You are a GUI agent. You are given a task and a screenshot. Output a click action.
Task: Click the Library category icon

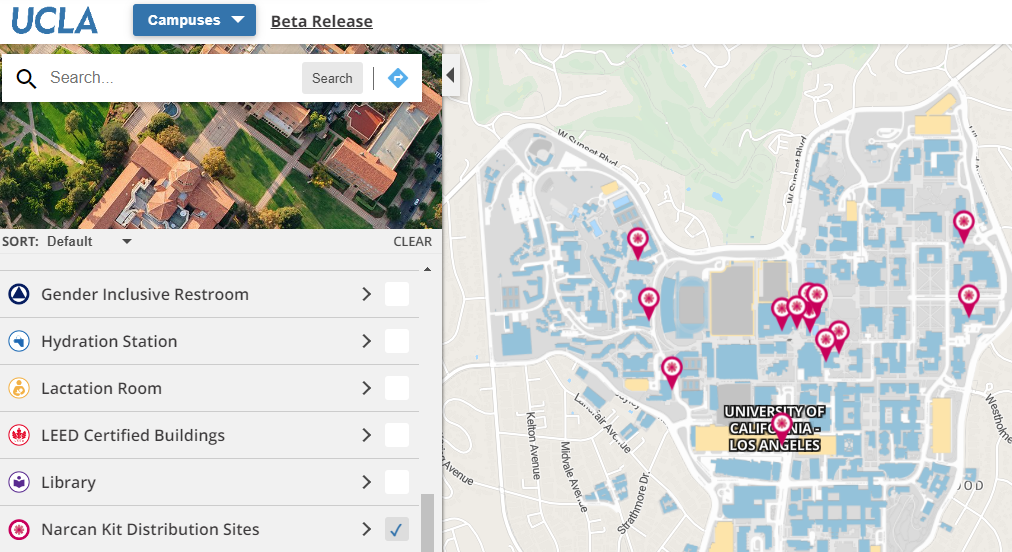click(19, 482)
